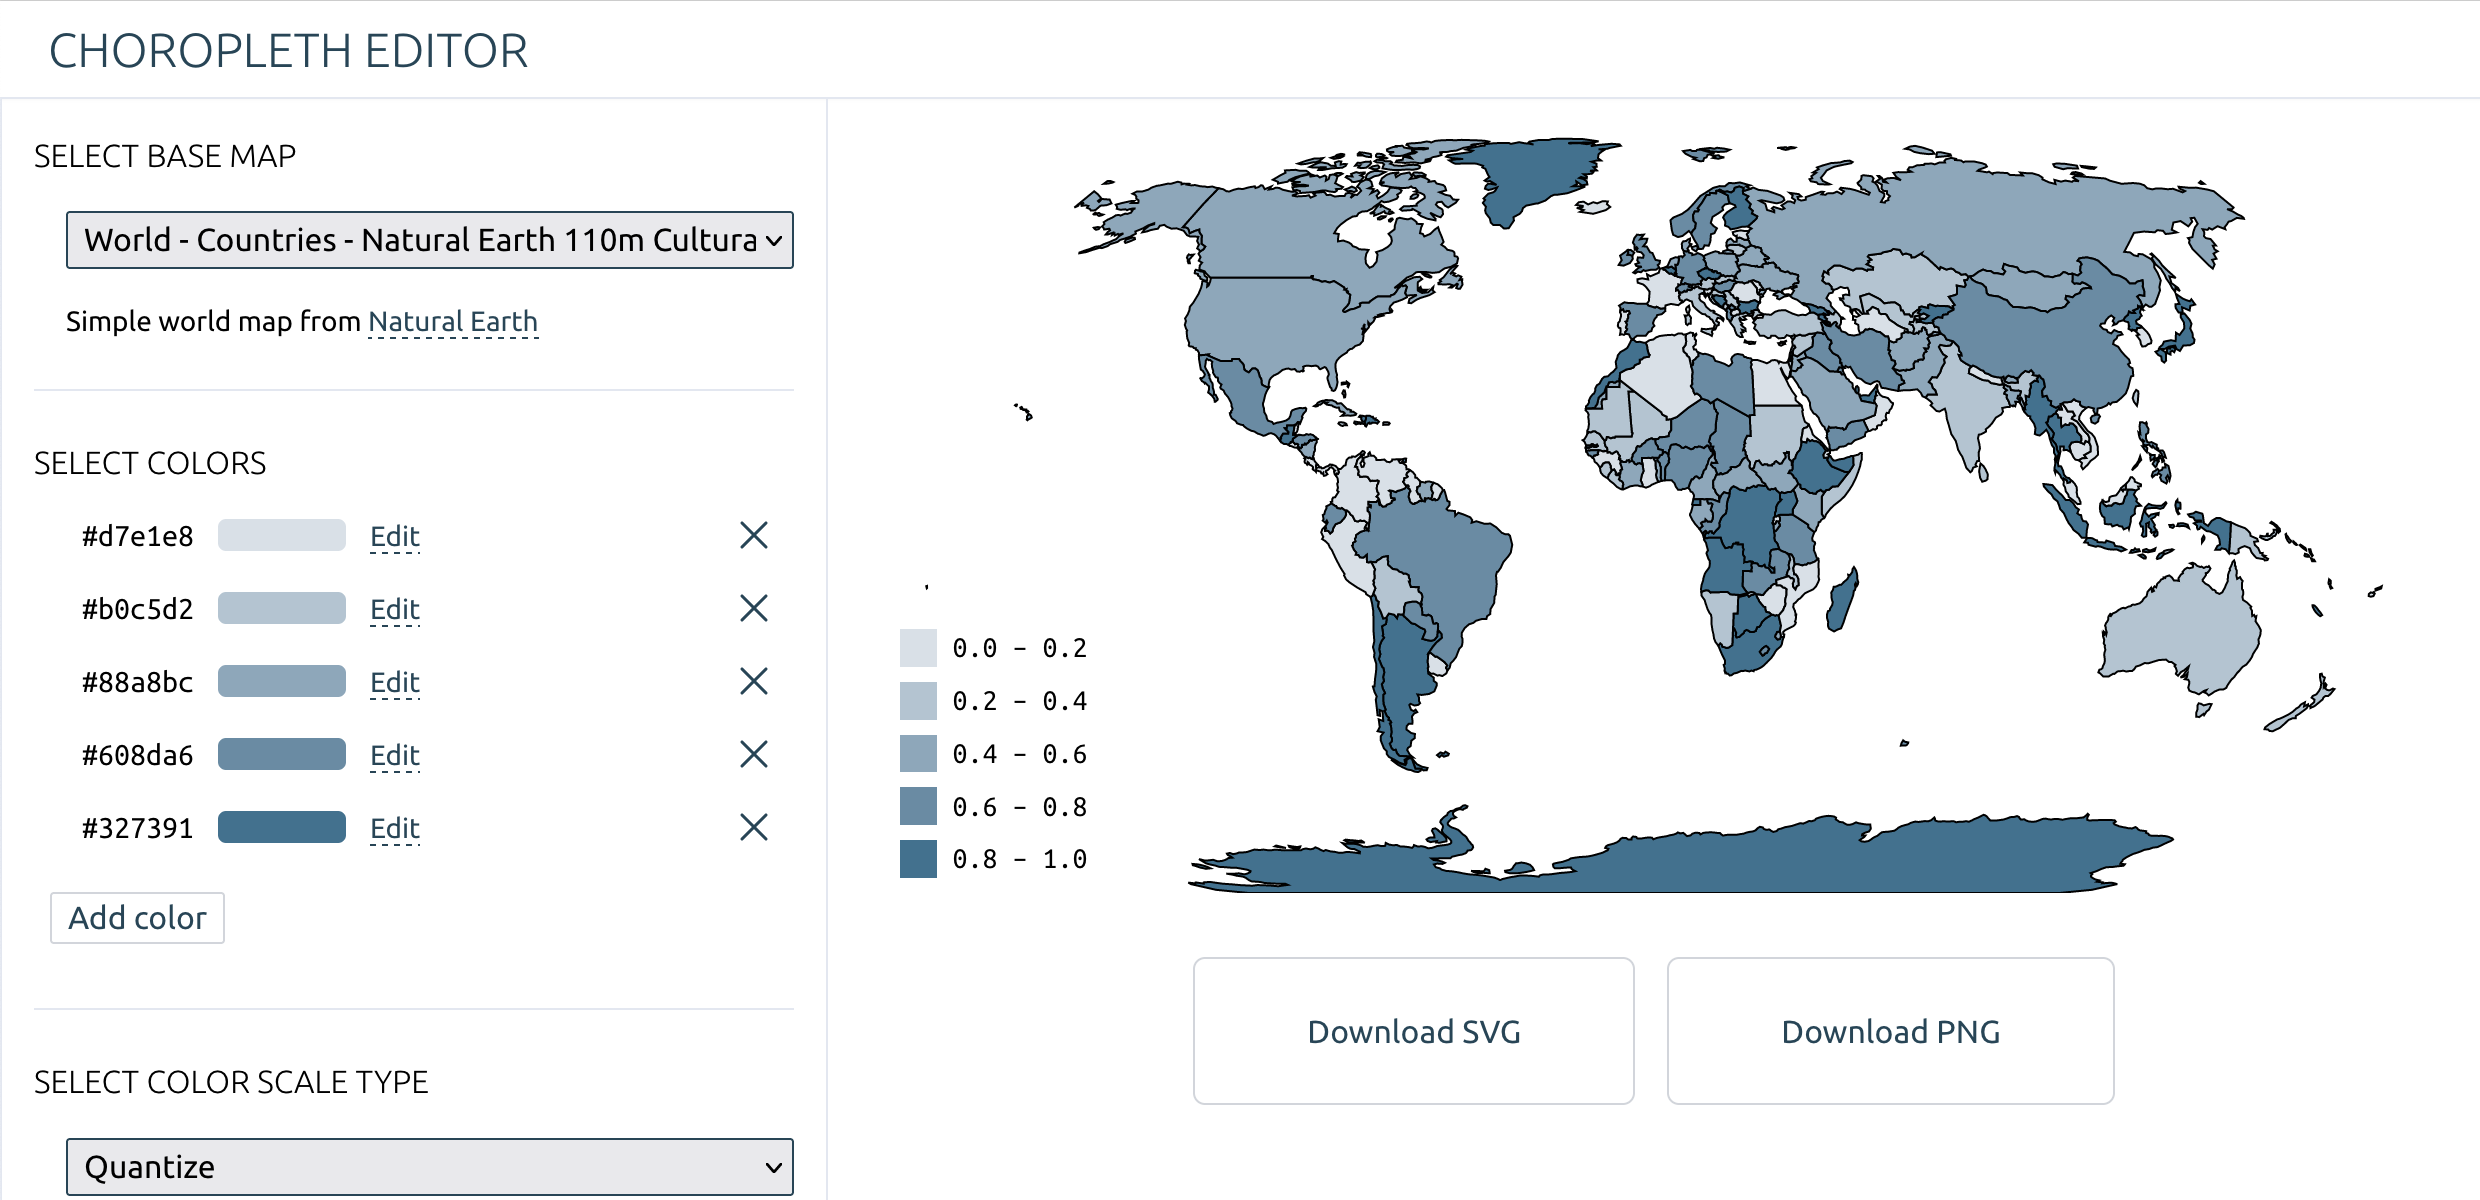Click the Add color button
Viewport: 2480px width, 1200px height.
pyautogui.click(x=137, y=917)
